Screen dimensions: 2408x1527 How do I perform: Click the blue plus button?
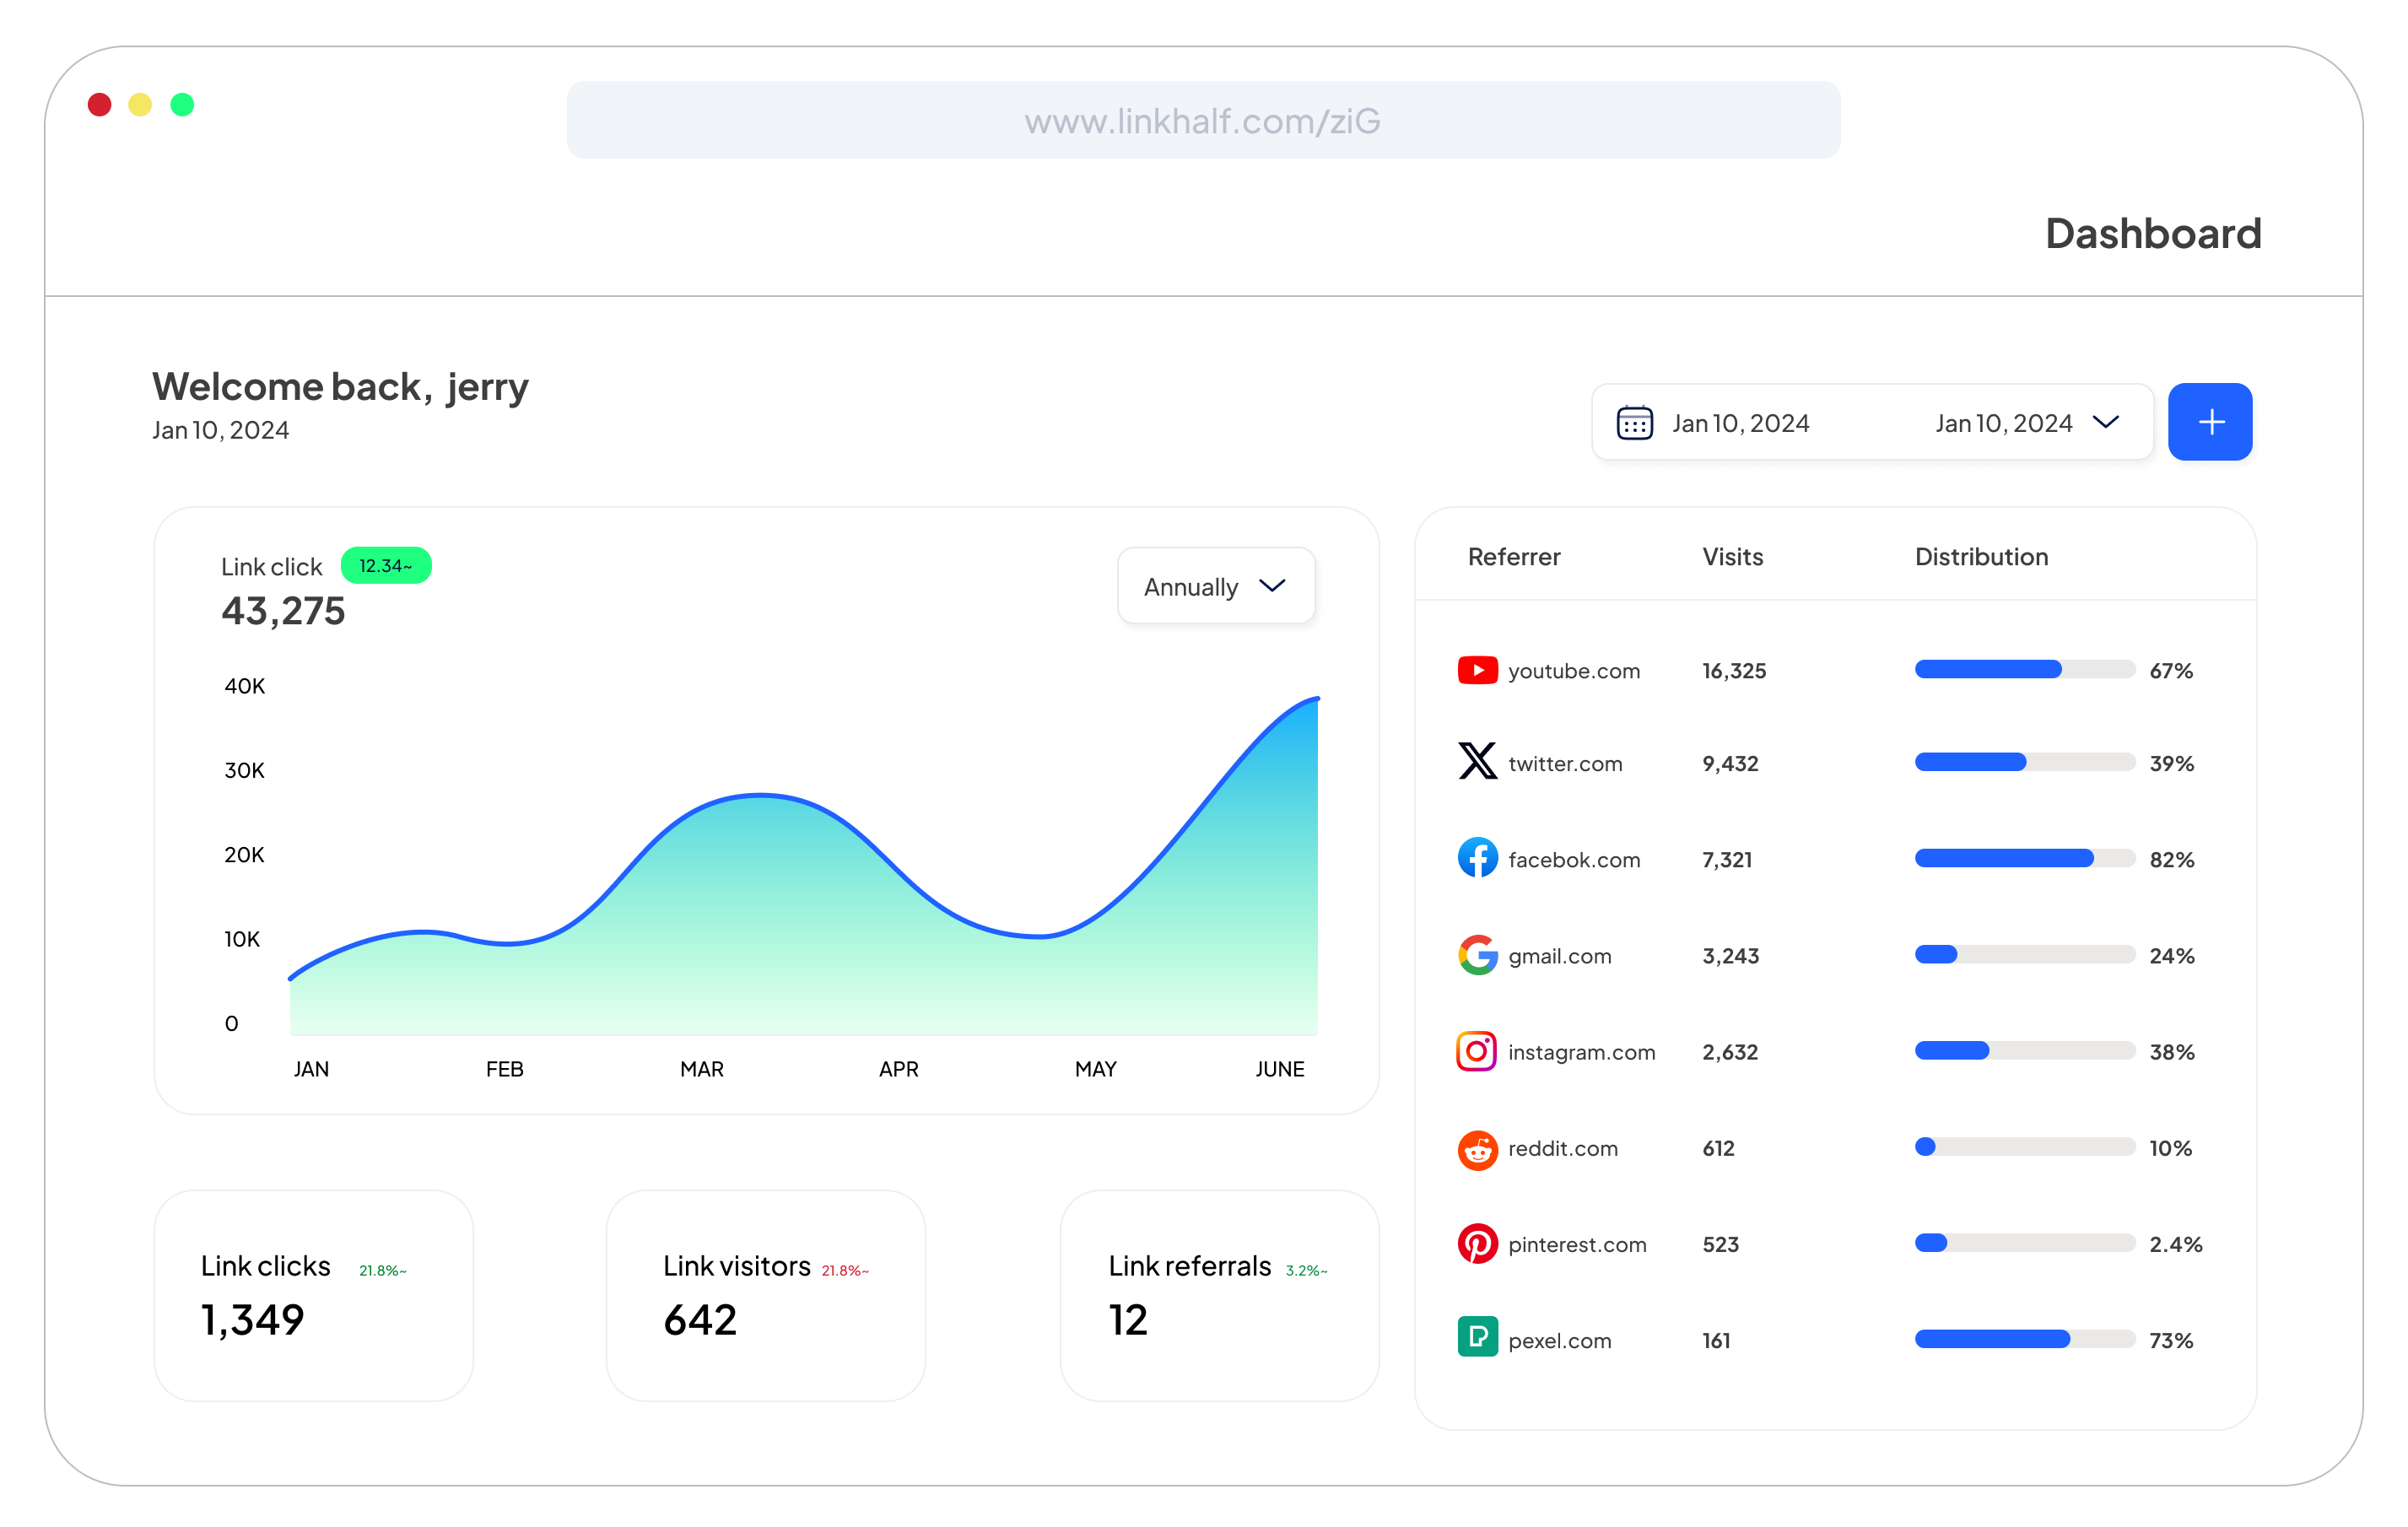(2210, 422)
